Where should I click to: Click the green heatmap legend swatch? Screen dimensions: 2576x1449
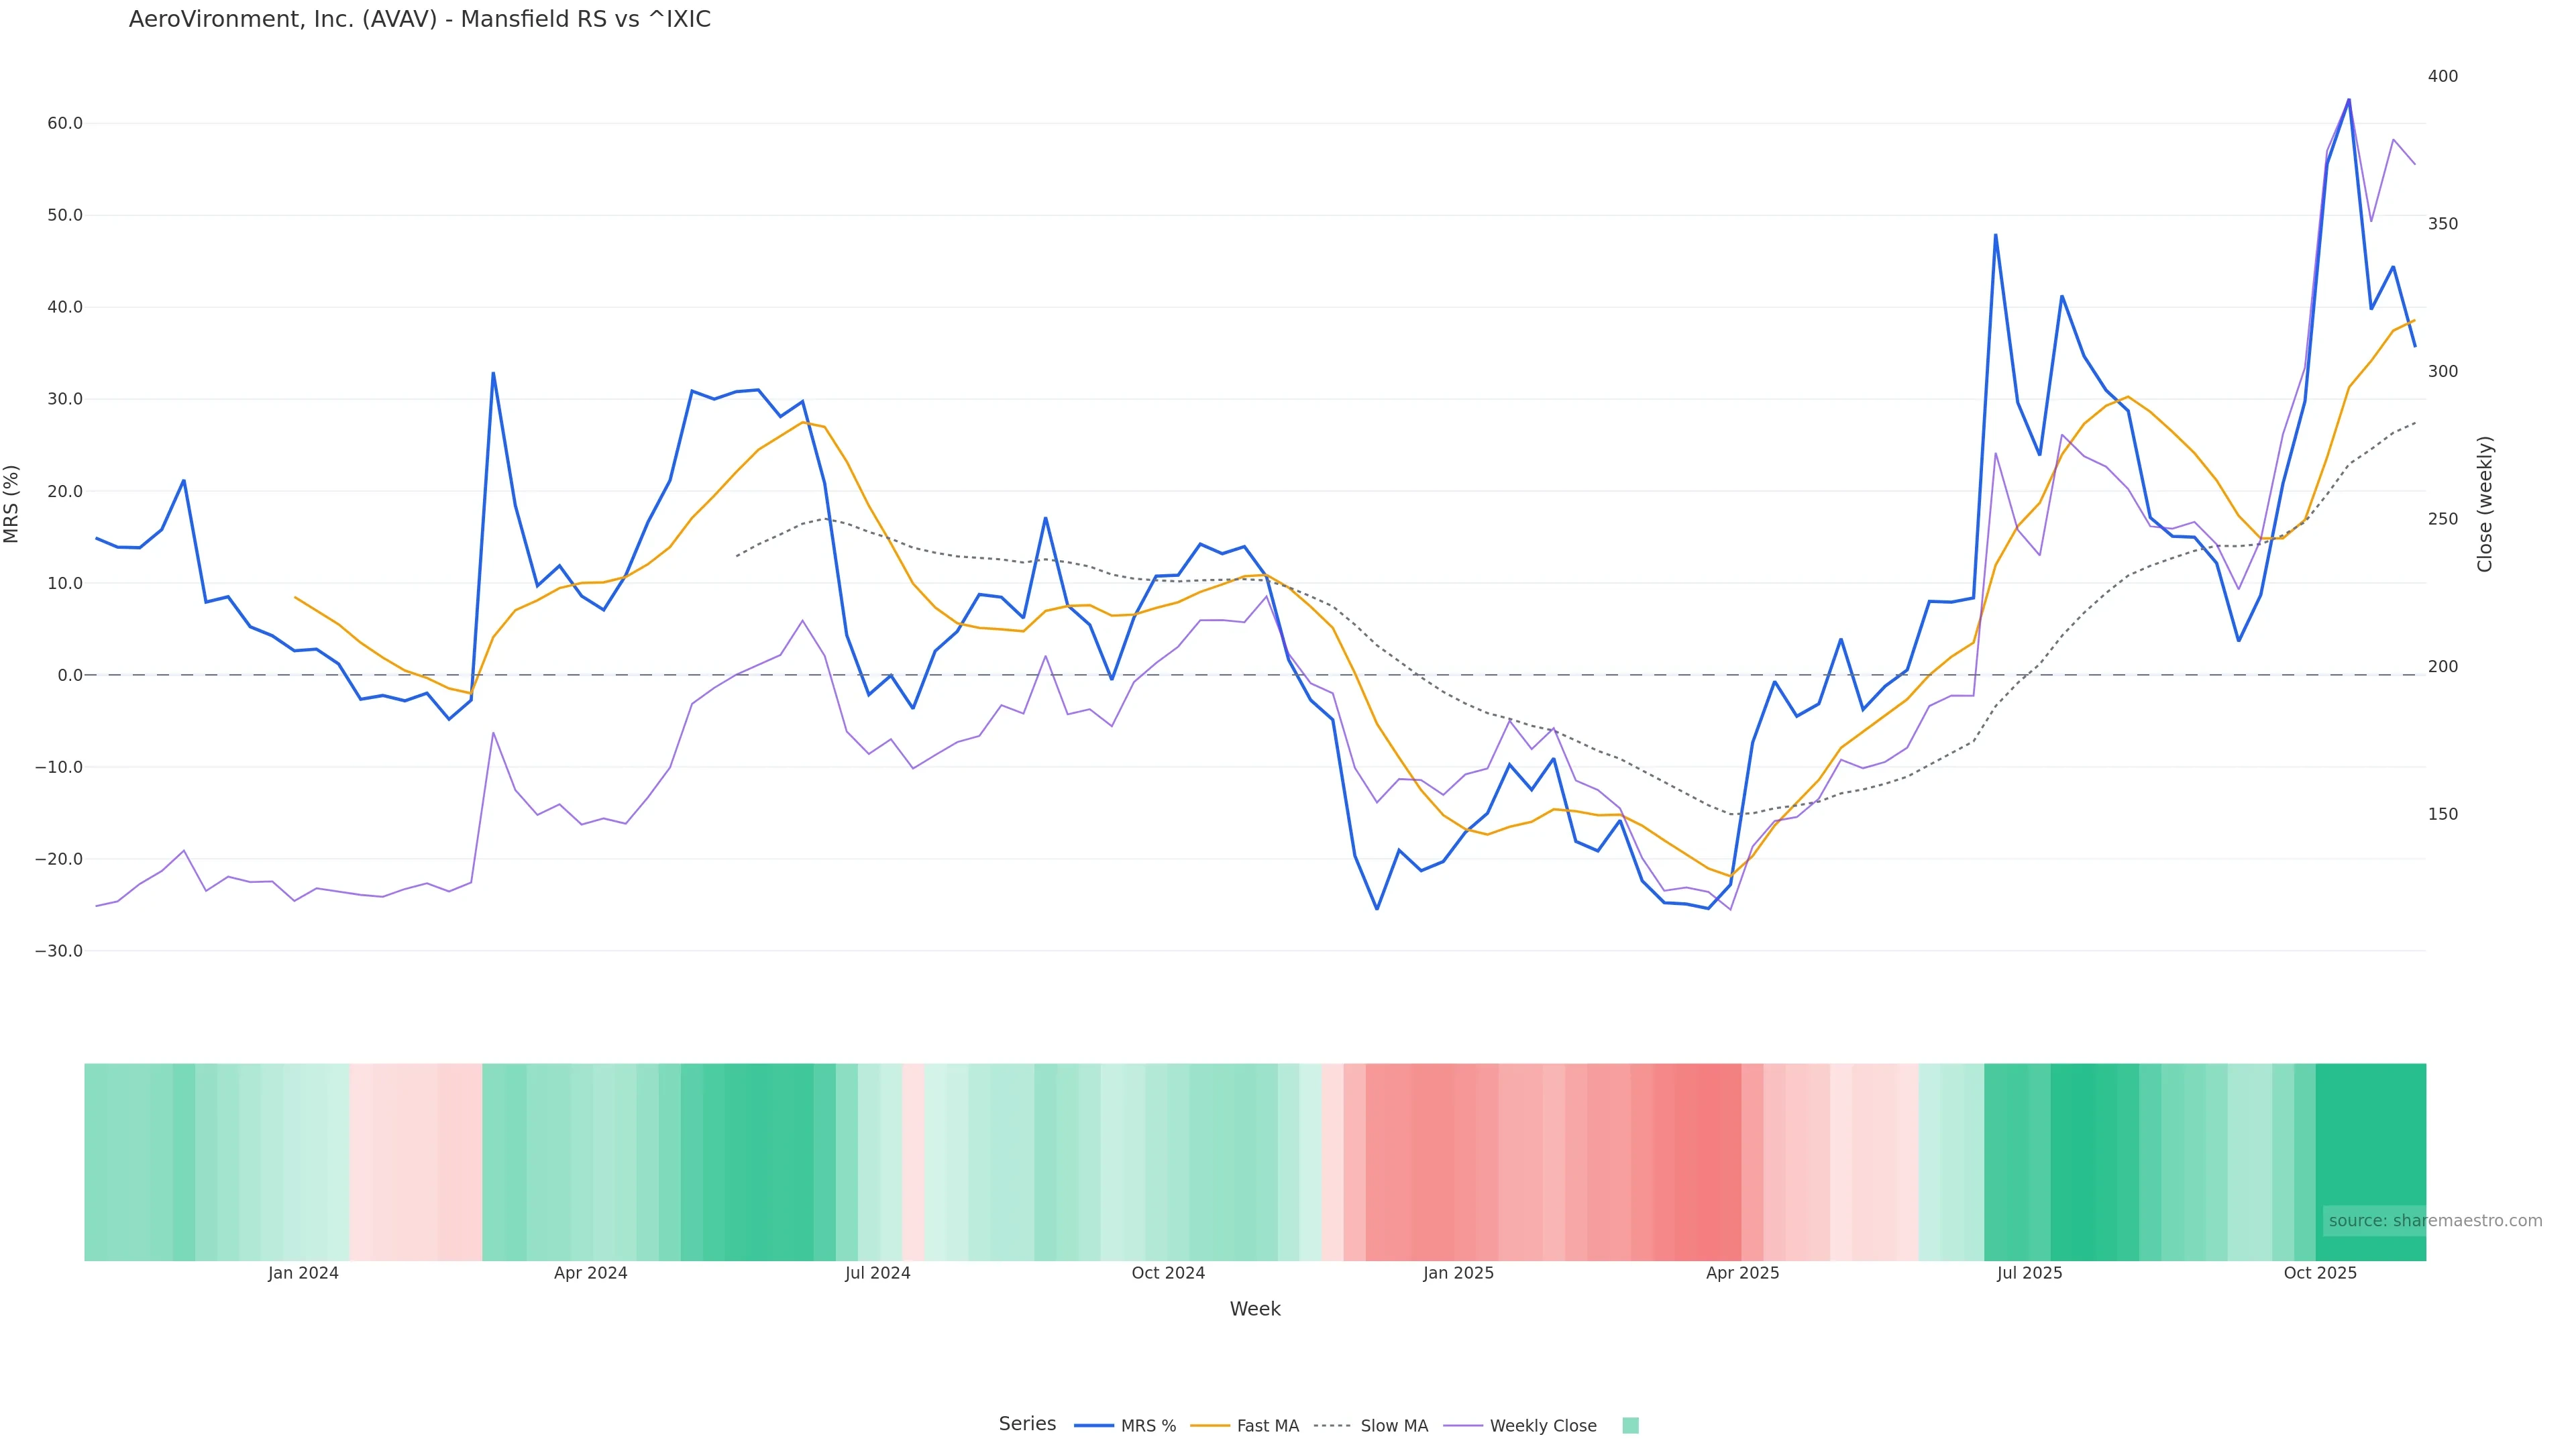pyautogui.click(x=1630, y=1426)
